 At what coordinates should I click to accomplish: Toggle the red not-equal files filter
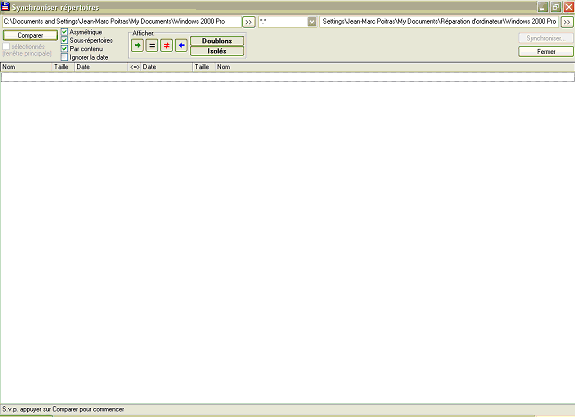click(166, 45)
